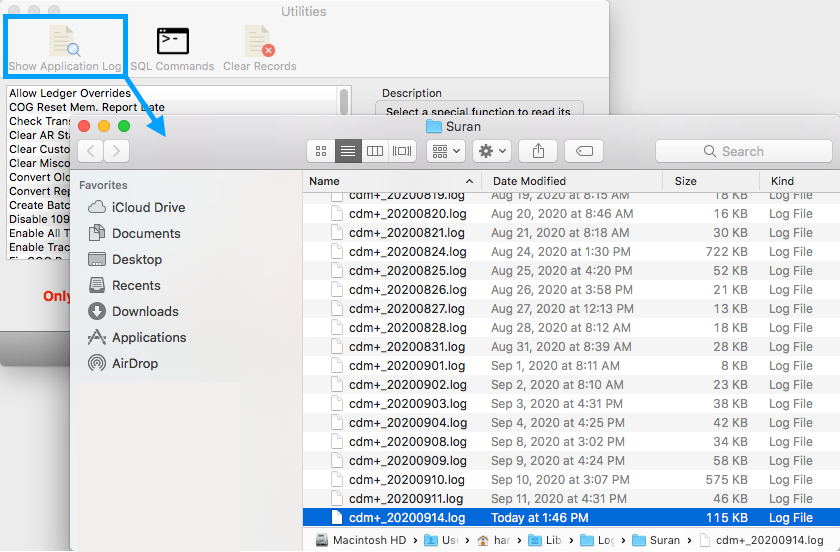
Task: Open the Action gear dropdown menu
Action: tap(493, 151)
